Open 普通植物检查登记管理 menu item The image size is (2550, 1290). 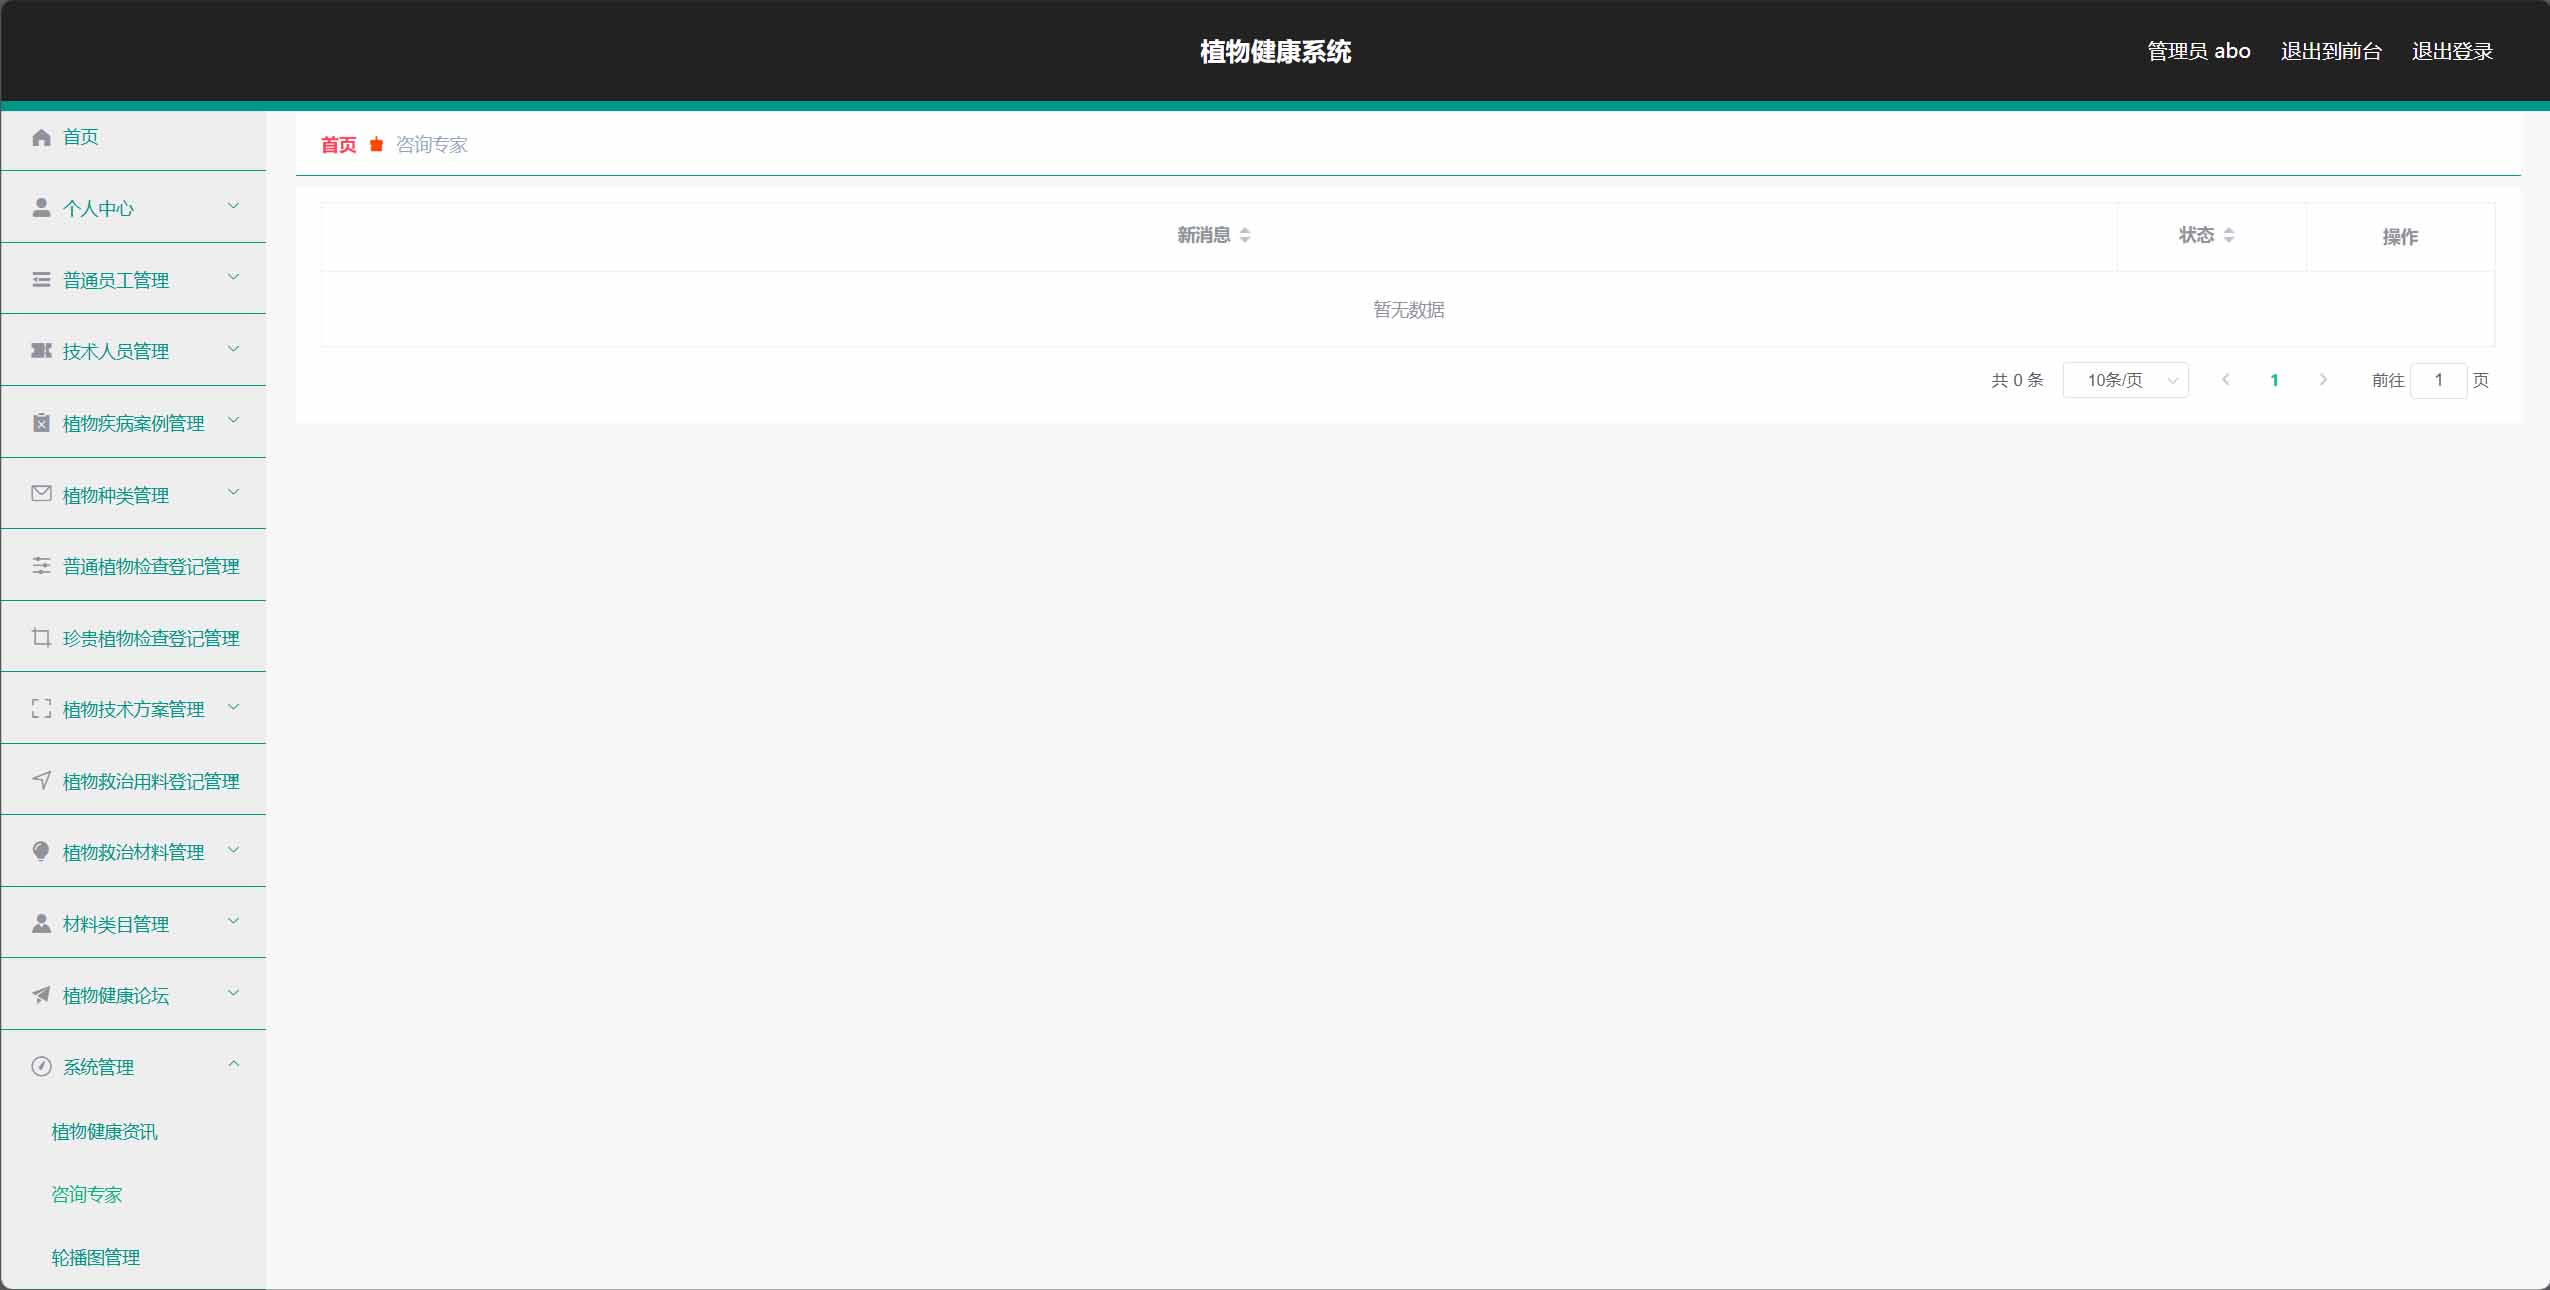click(x=133, y=566)
